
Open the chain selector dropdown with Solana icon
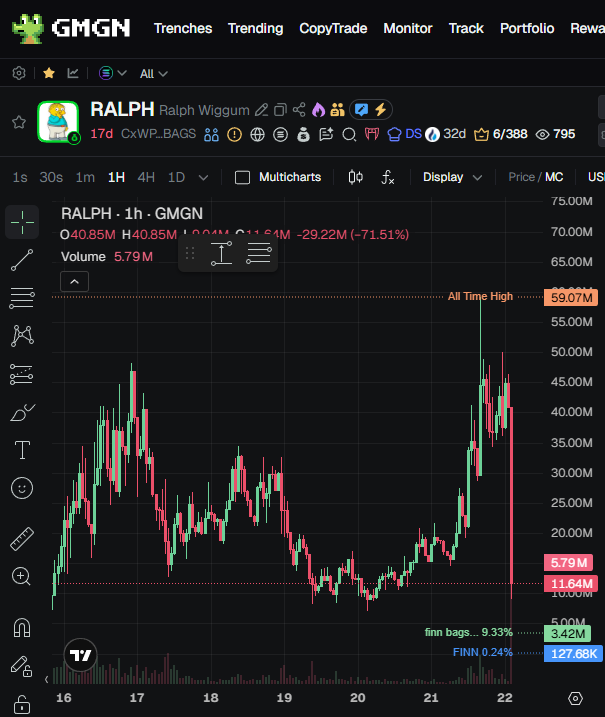[x=112, y=73]
